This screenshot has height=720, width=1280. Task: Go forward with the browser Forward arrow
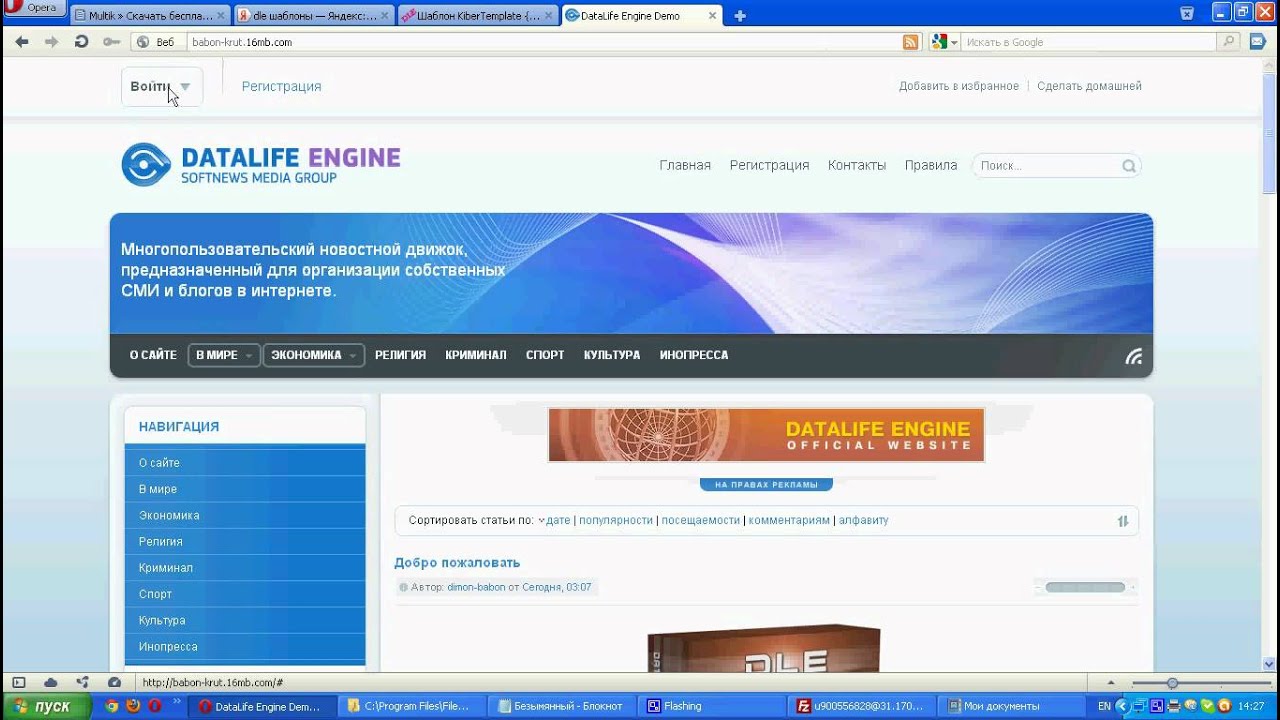(51, 42)
